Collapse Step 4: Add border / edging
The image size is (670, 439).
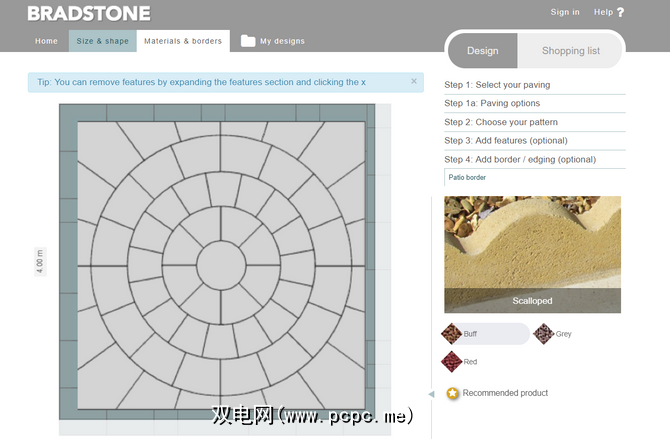pyautogui.click(x=535, y=159)
